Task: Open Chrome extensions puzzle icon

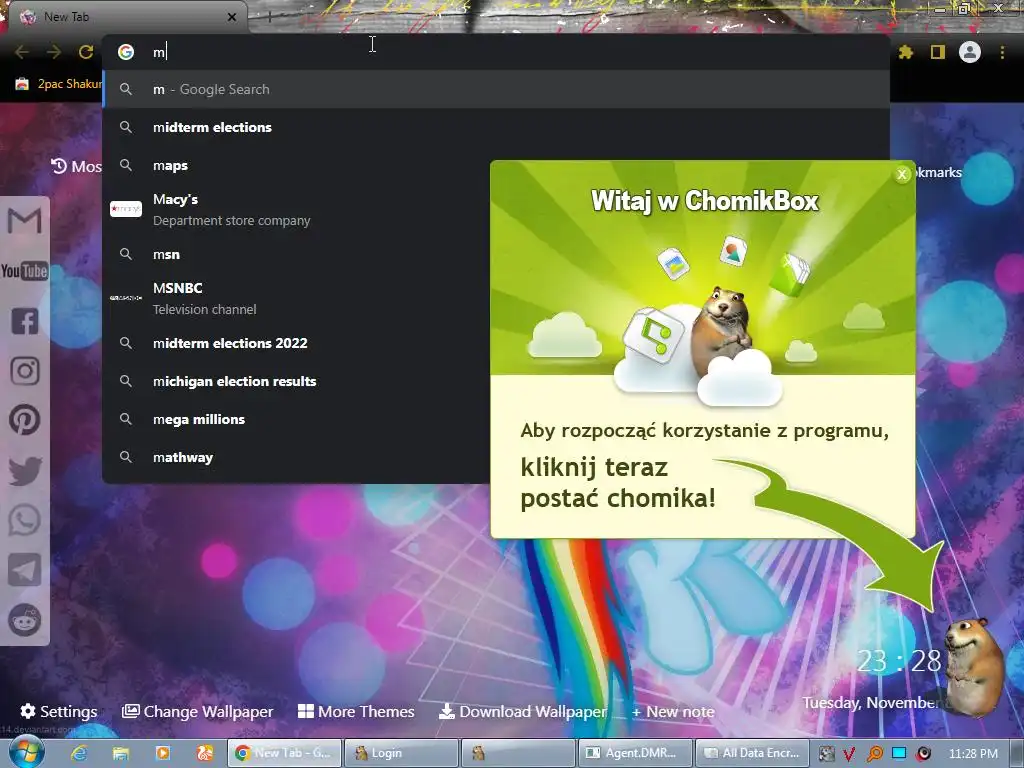Action: pyautogui.click(x=906, y=52)
